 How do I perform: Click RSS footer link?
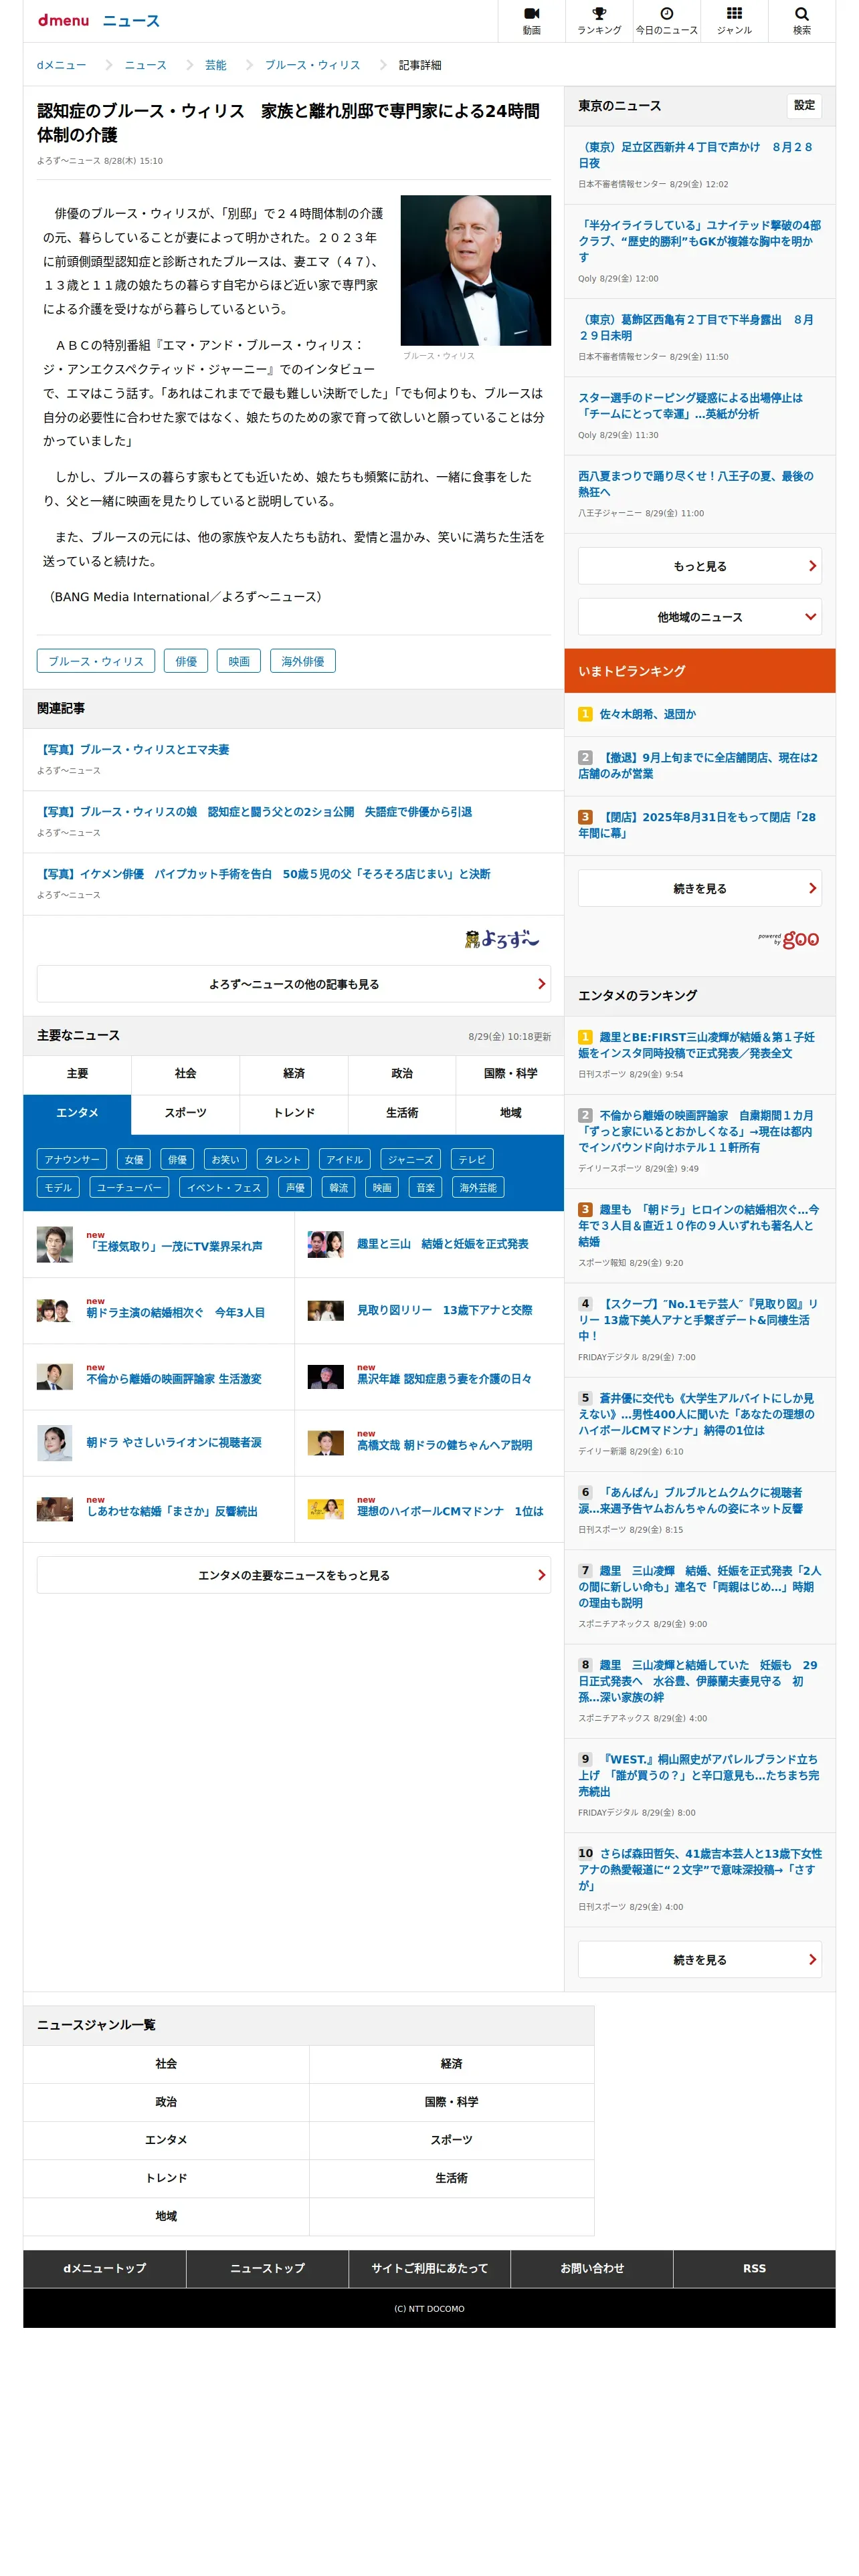pyautogui.click(x=755, y=2268)
